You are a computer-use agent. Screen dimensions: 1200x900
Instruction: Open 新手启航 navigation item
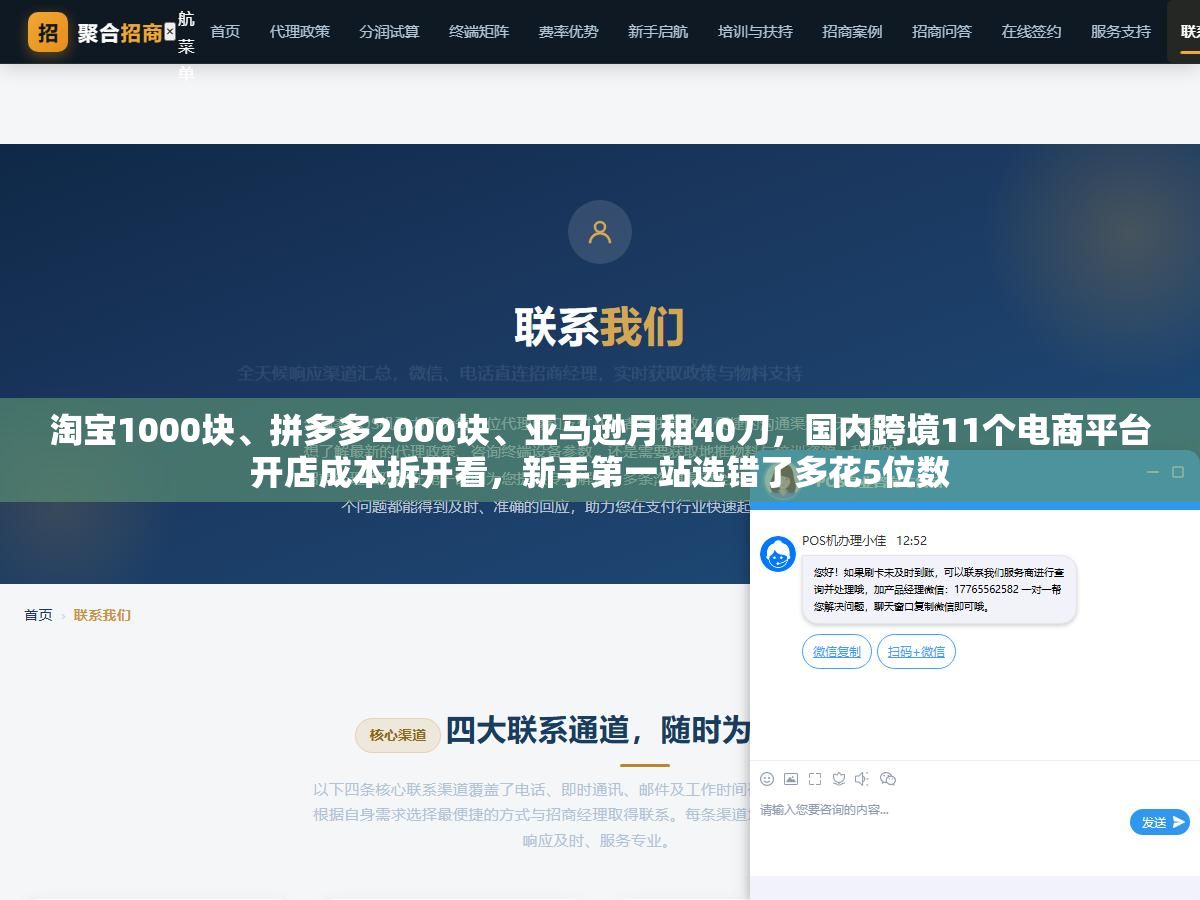(658, 32)
